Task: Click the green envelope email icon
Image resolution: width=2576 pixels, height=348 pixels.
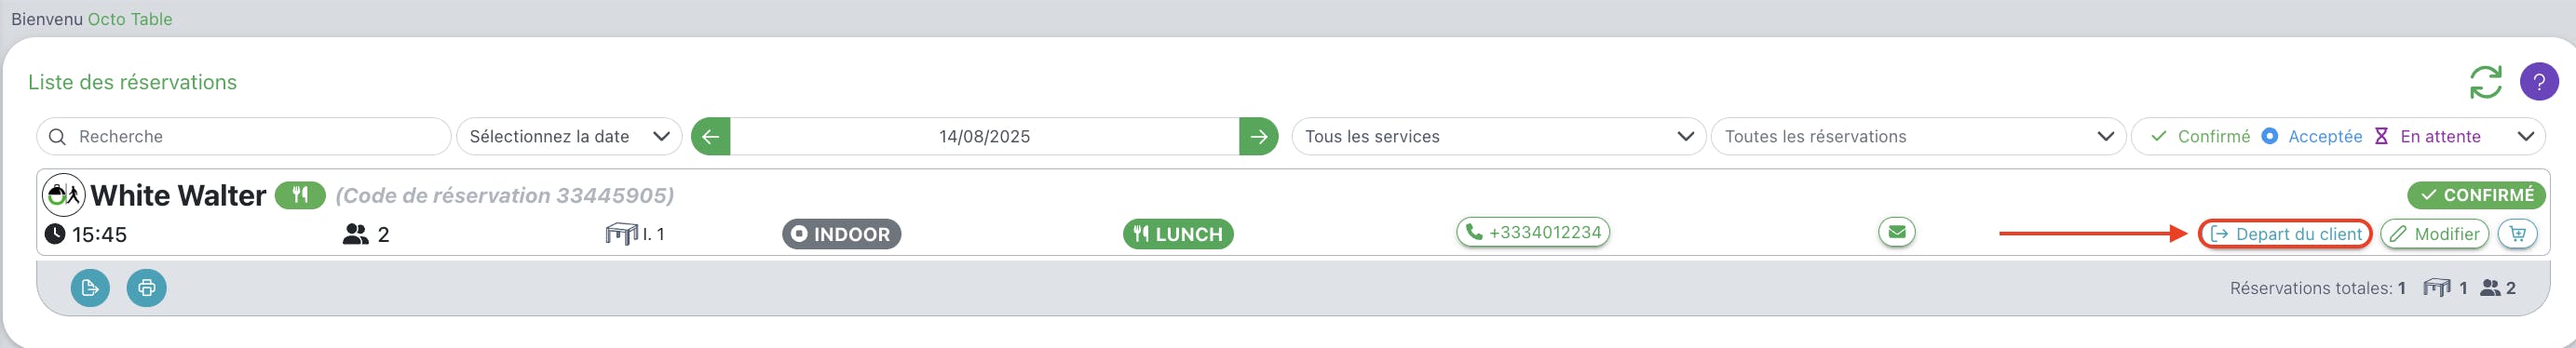Action: [1896, 232]
